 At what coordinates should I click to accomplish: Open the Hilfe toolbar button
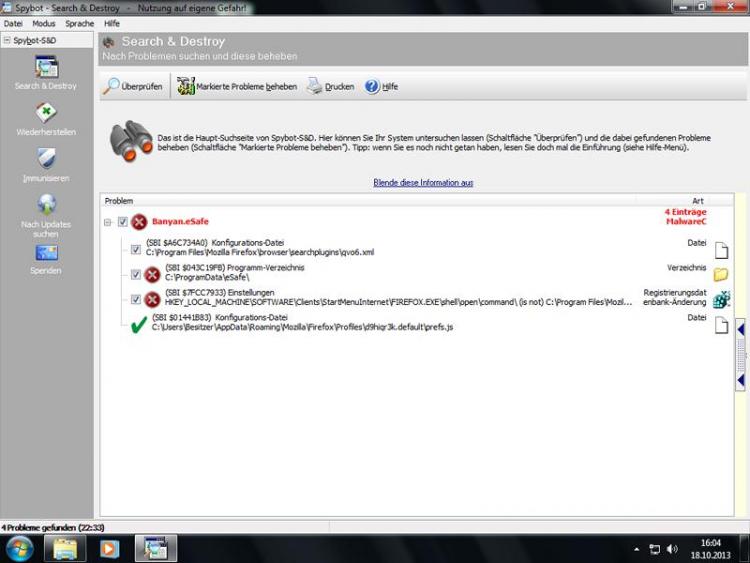381,87
